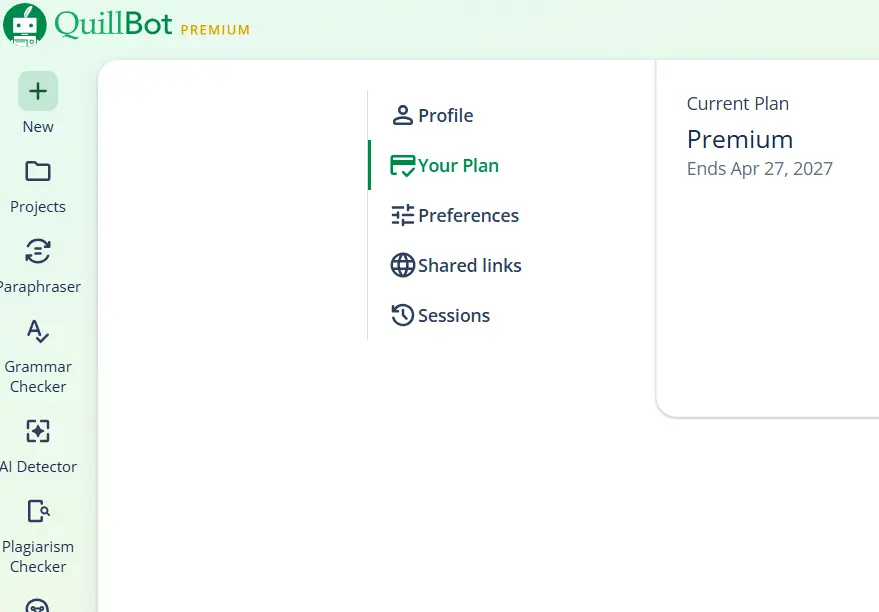Open the Grammar Checker icon
Viewport: 879px width, 612px height.
[38, 331]
